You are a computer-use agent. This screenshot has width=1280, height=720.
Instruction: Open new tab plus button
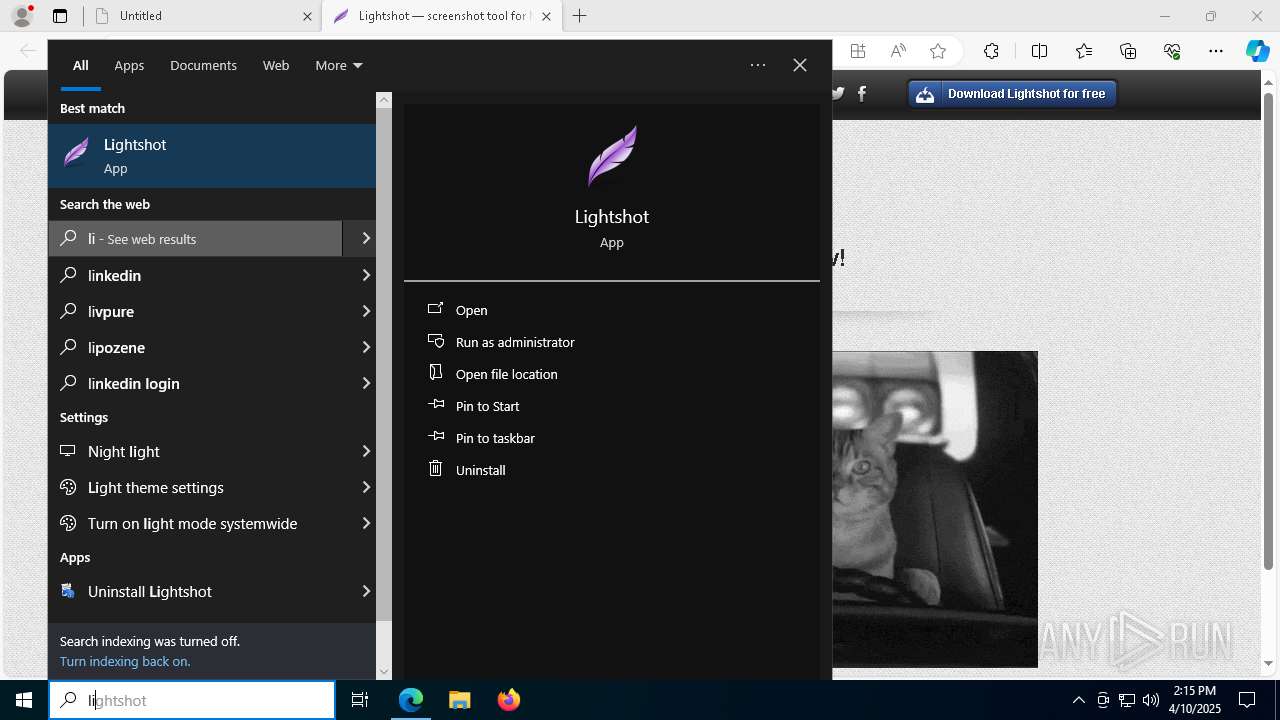tap(579, 16)
